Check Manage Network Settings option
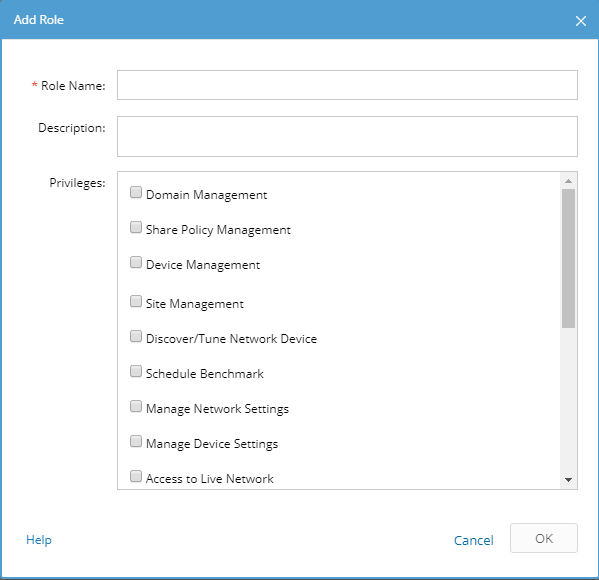 tap(136, 407)
